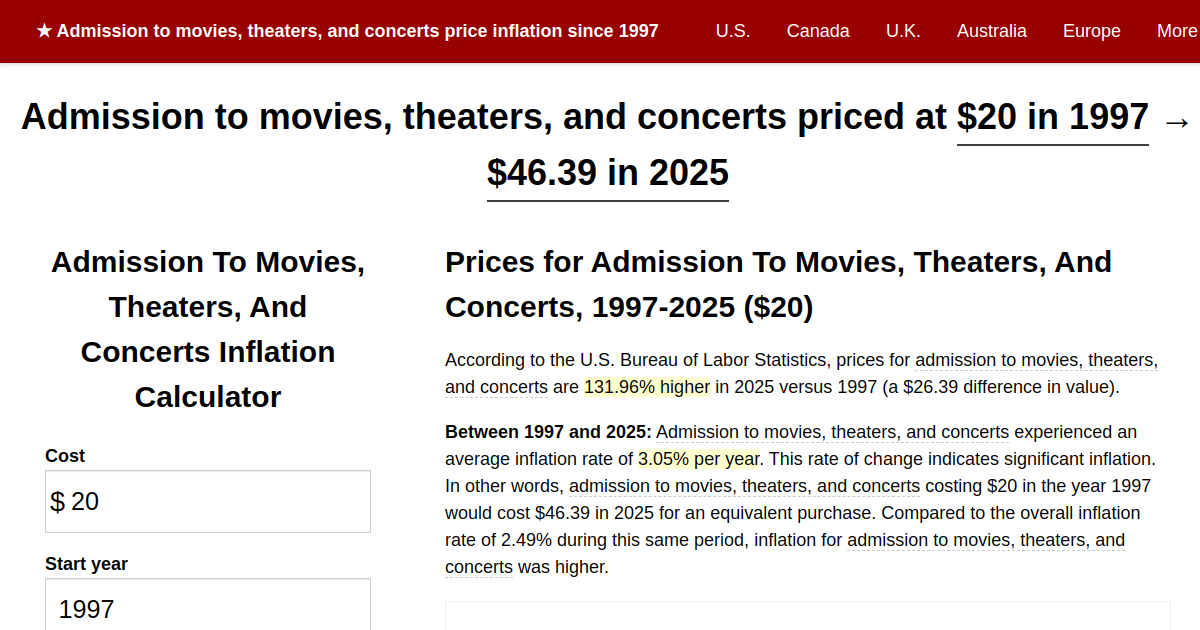Open the U.S. navigation menu item

pos(733,31)
